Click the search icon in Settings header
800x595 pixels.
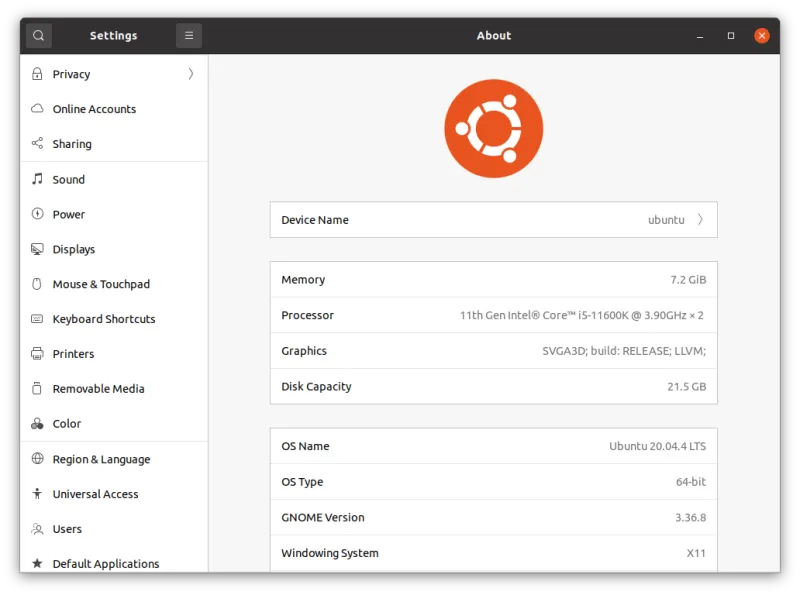point(38,36)
